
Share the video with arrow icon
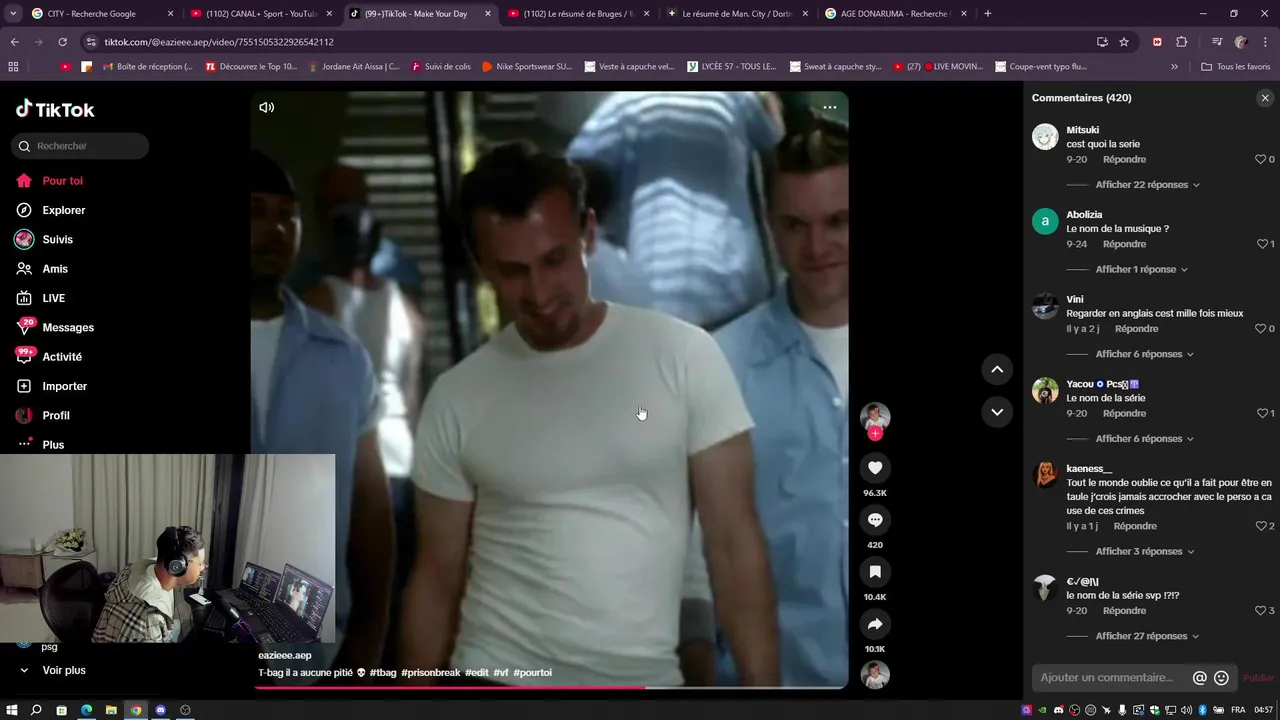pyautogui.click(x=875, y=624)
